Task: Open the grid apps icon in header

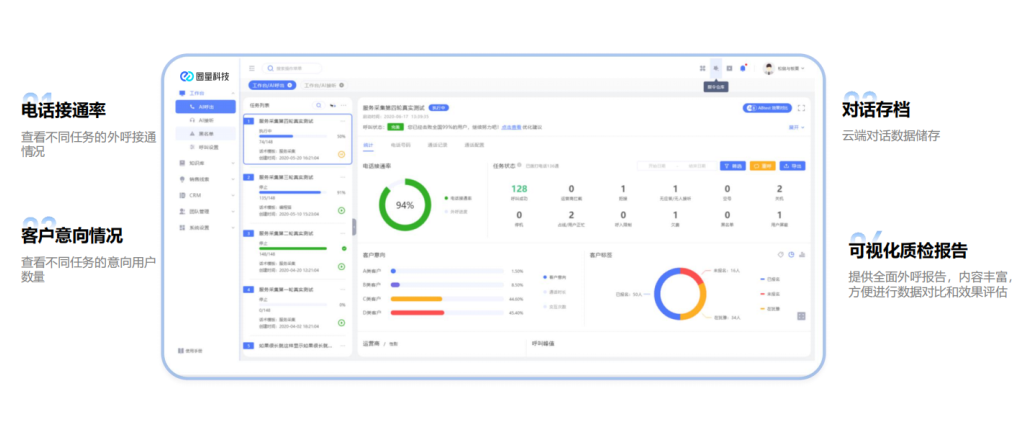Action: point(703,68)
